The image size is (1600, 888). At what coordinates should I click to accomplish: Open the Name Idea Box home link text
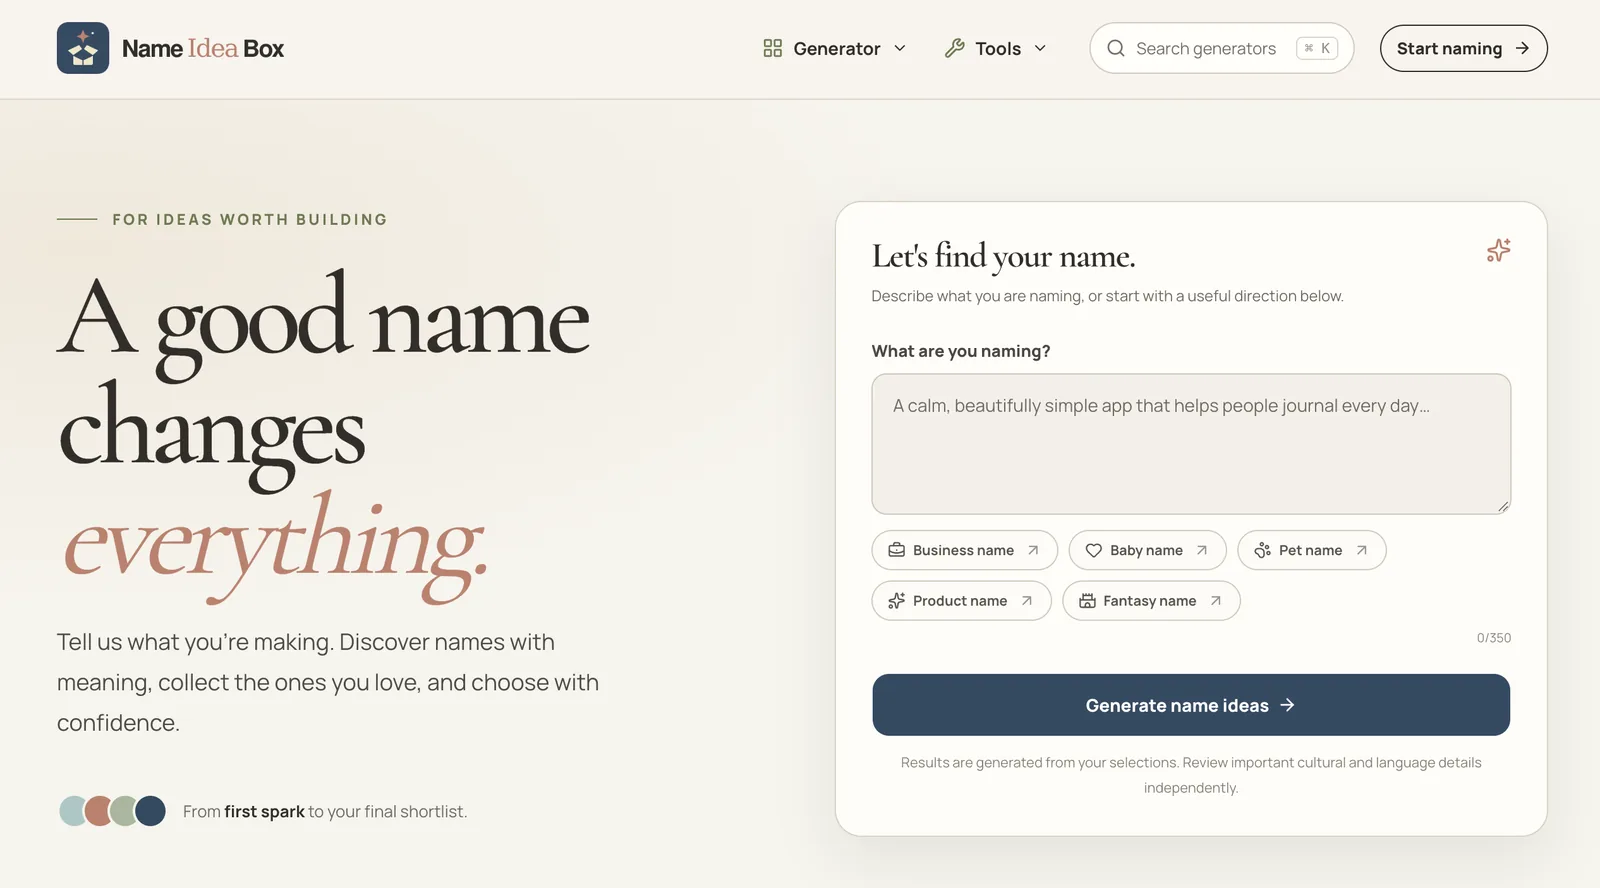click(202, 48)
